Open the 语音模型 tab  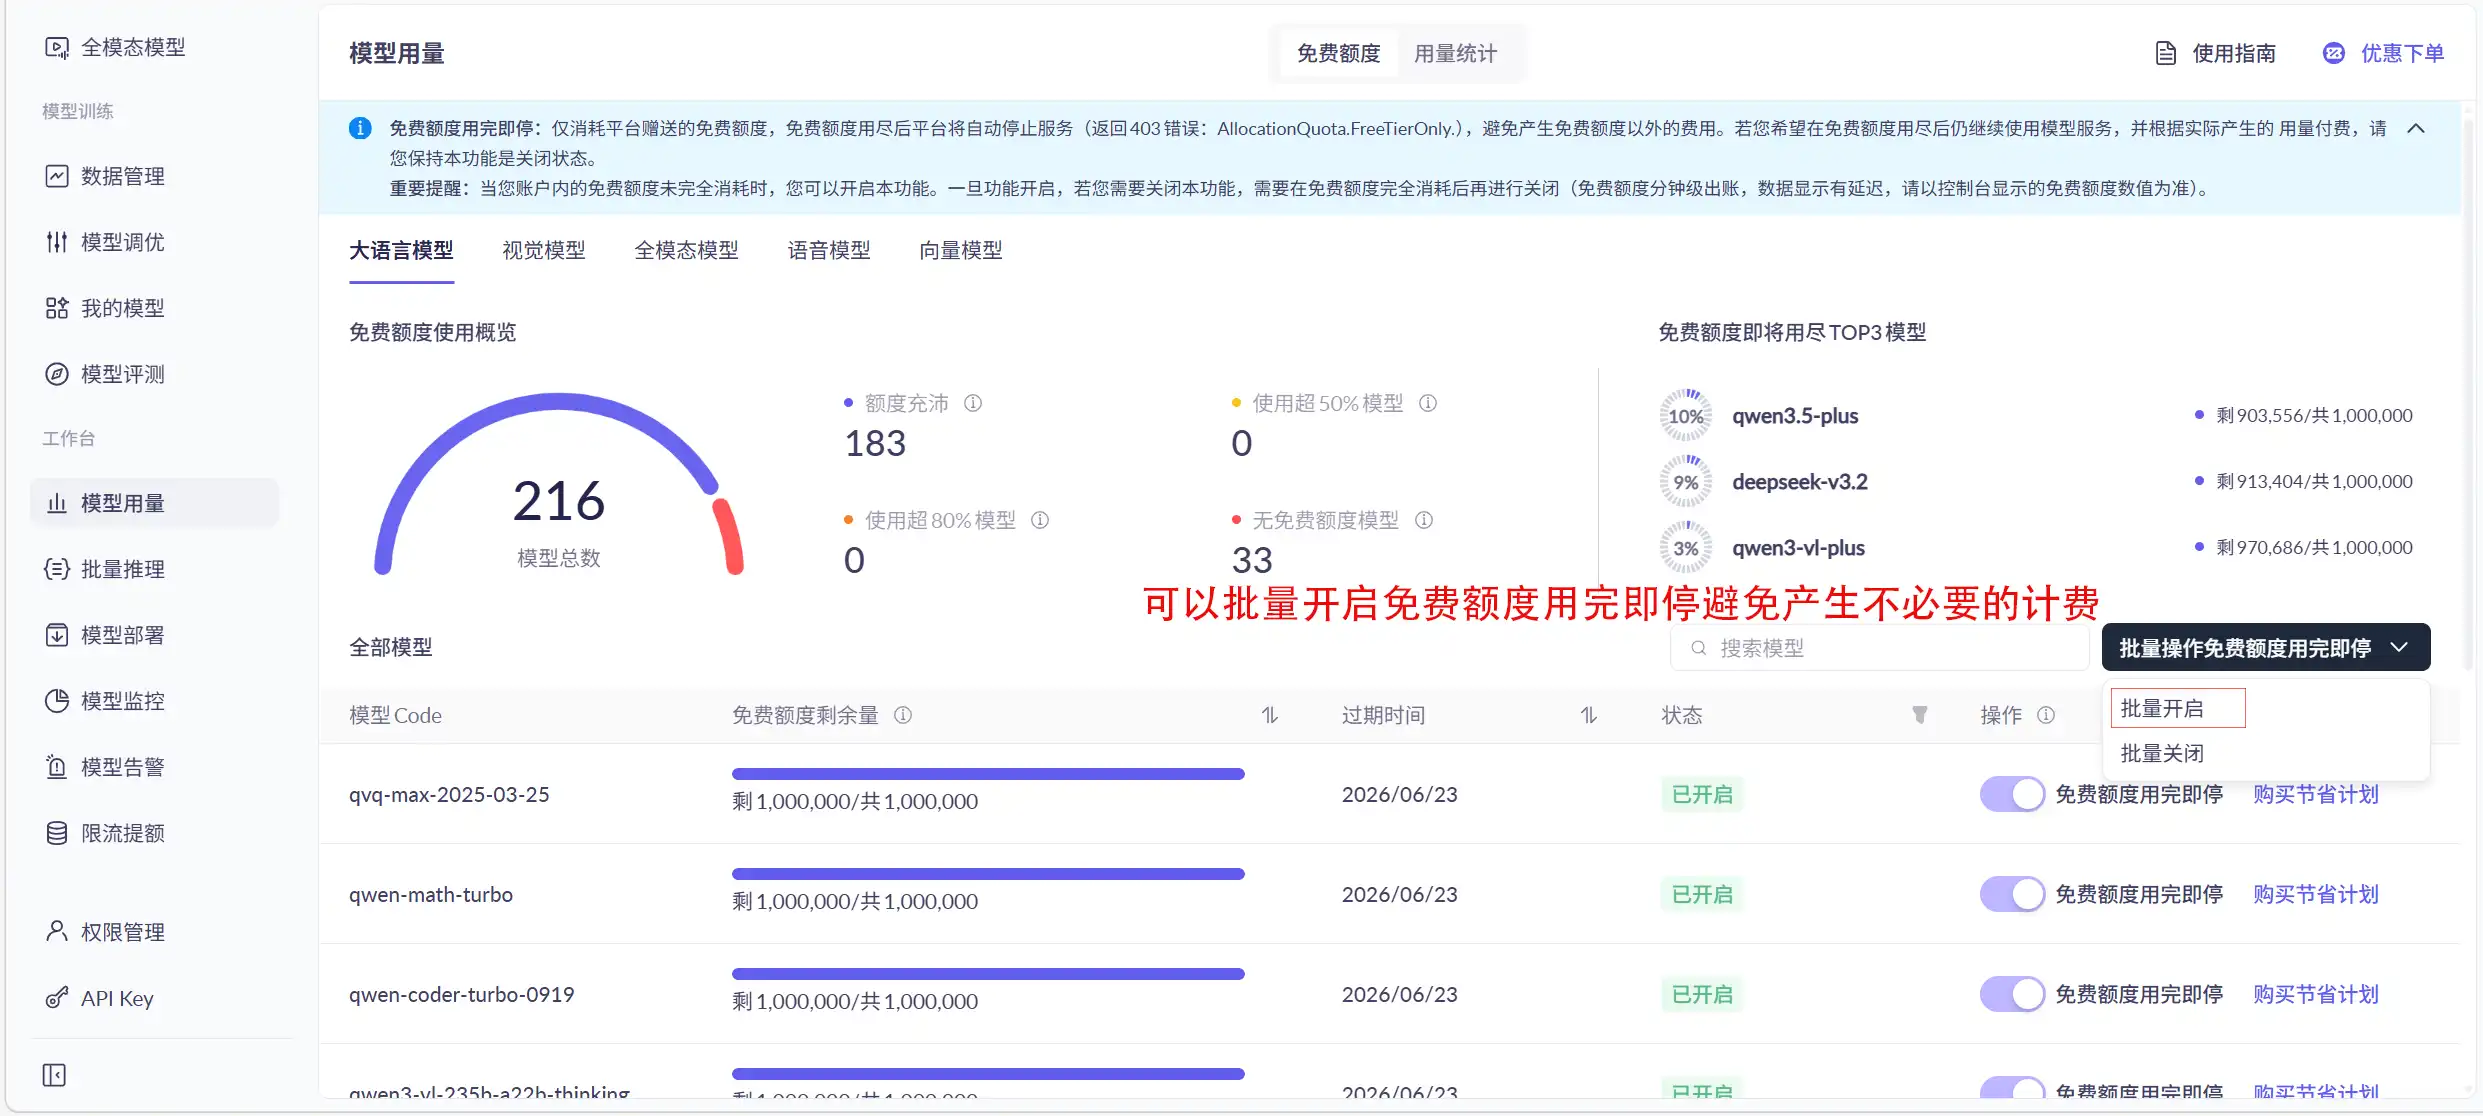tap(829, 251)
